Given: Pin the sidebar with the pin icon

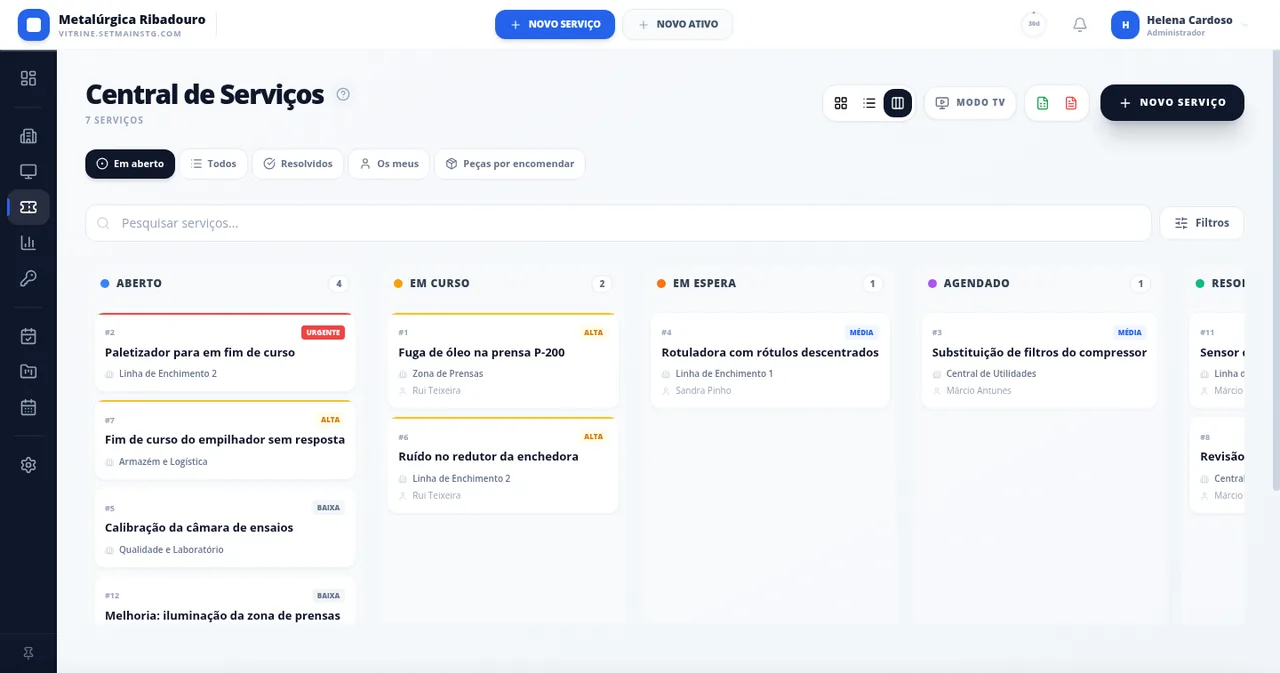Looking at the screenshot, I should click(x=28, y=652).
